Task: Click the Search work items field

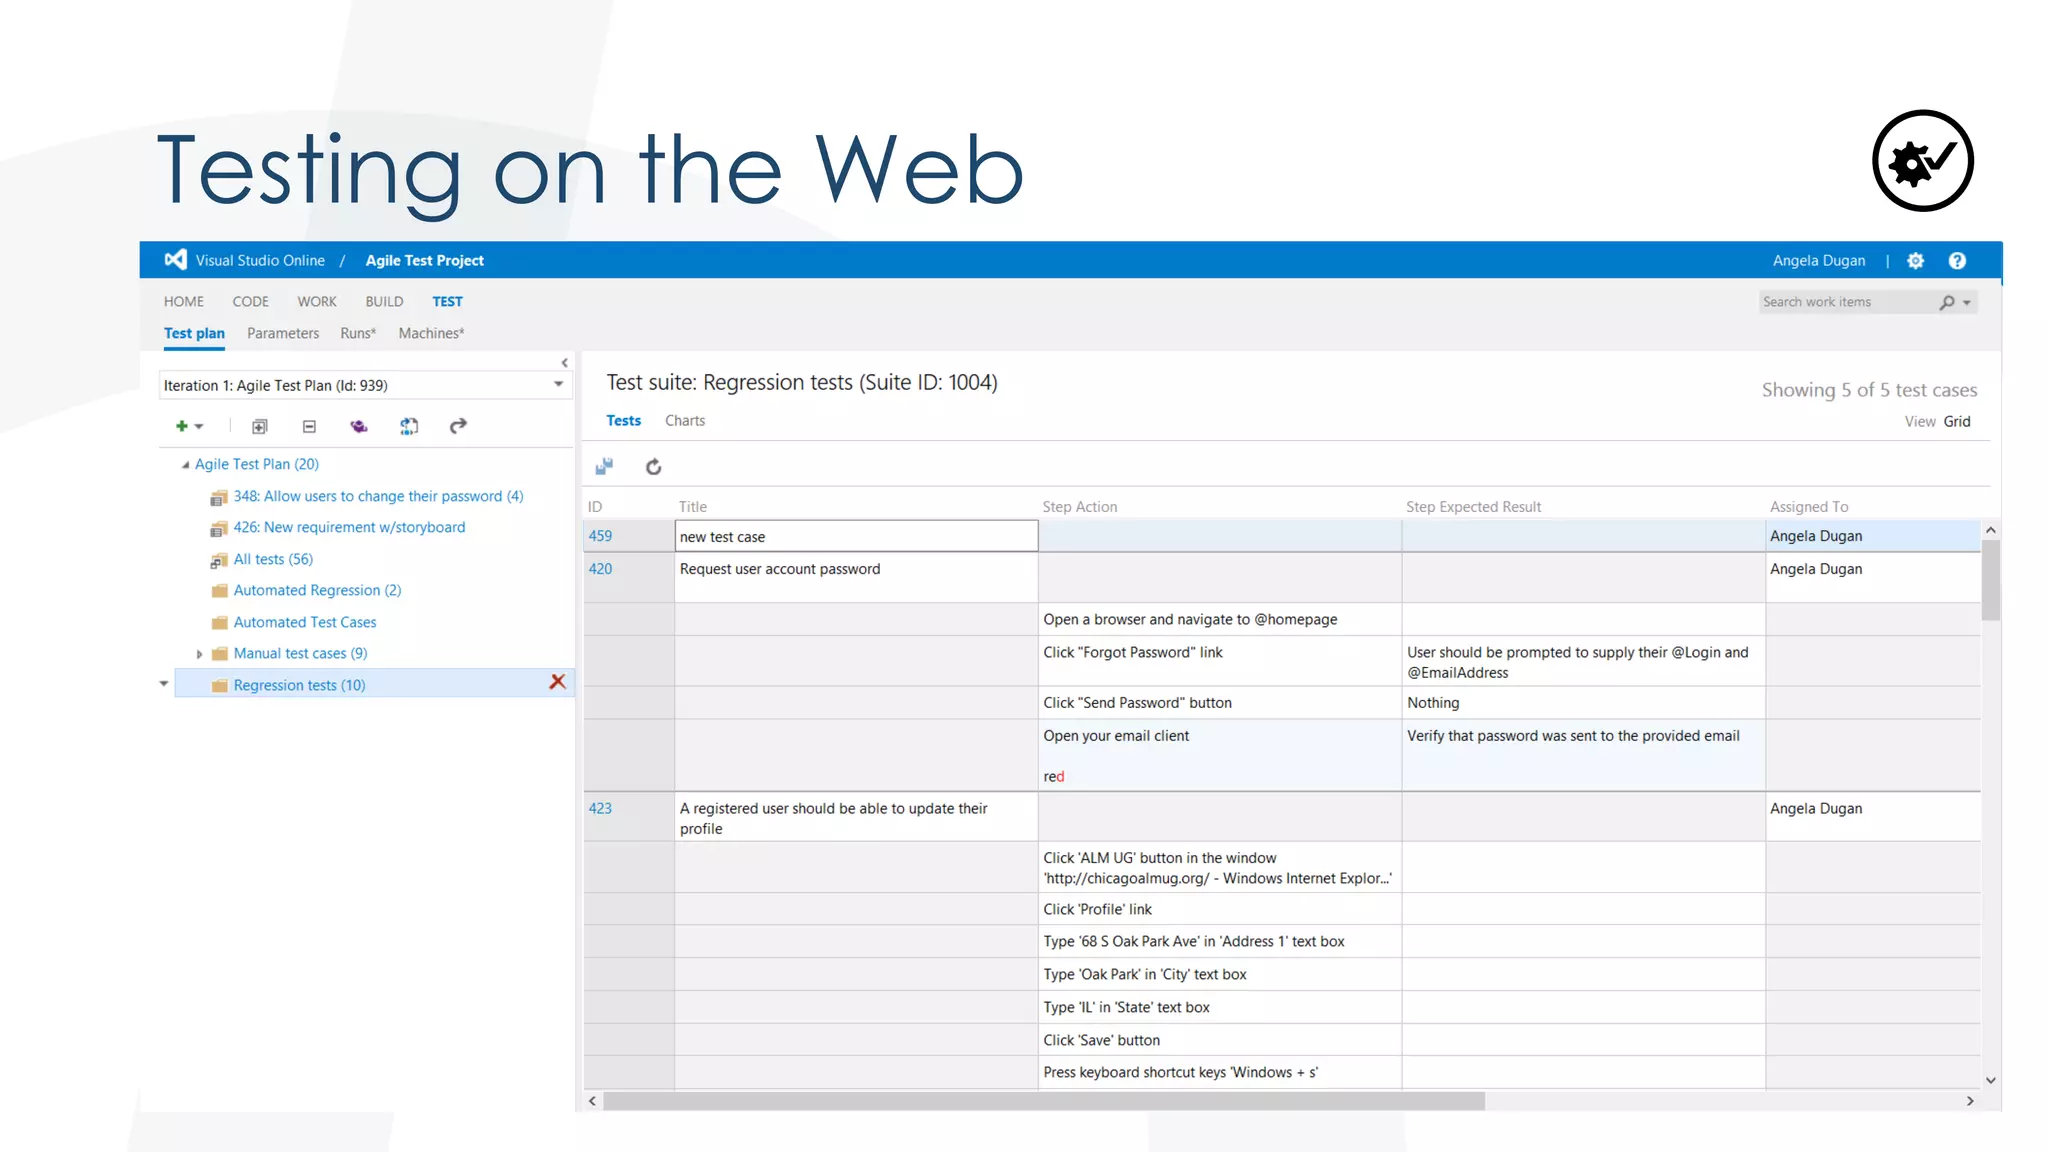Action: [x=1845, y=302]
